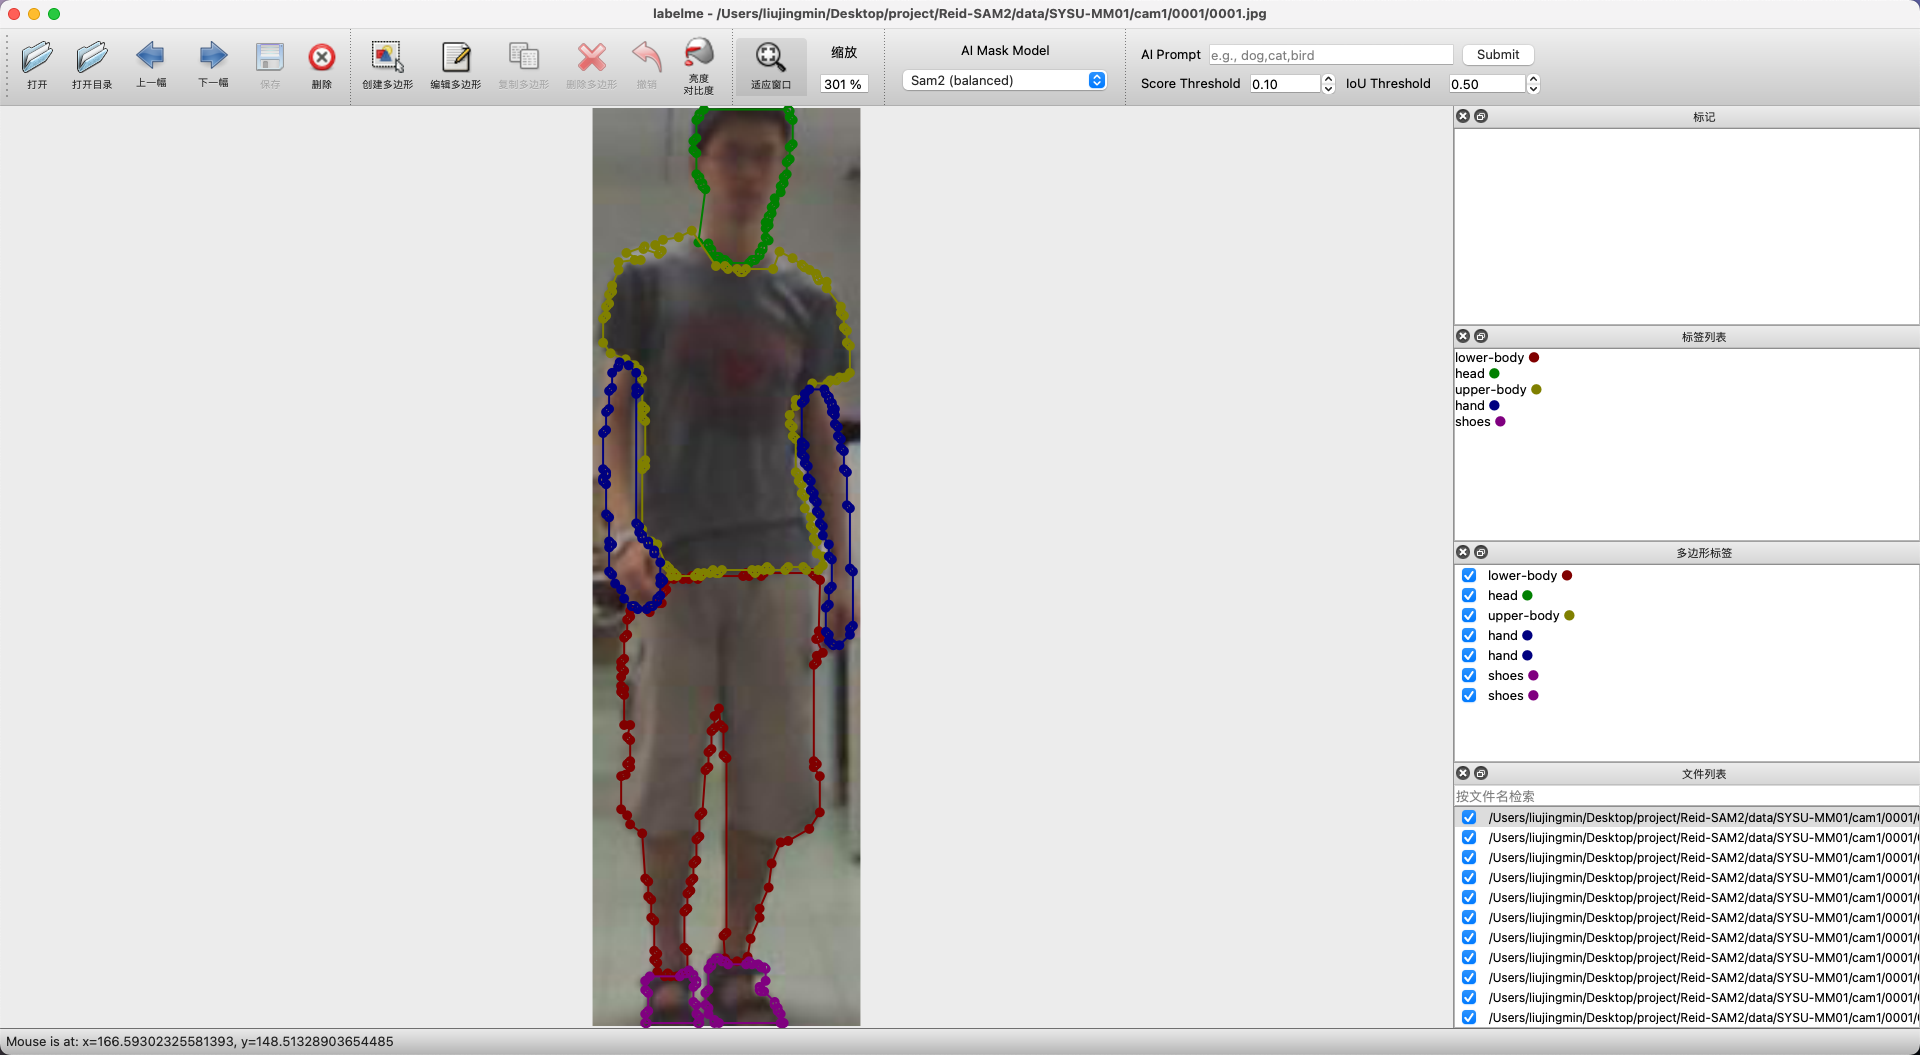This screenshot has width=1920, height=1055.
Task: Float the 文件列表 panel using its detach icon
Action: tap(1481, 773)
